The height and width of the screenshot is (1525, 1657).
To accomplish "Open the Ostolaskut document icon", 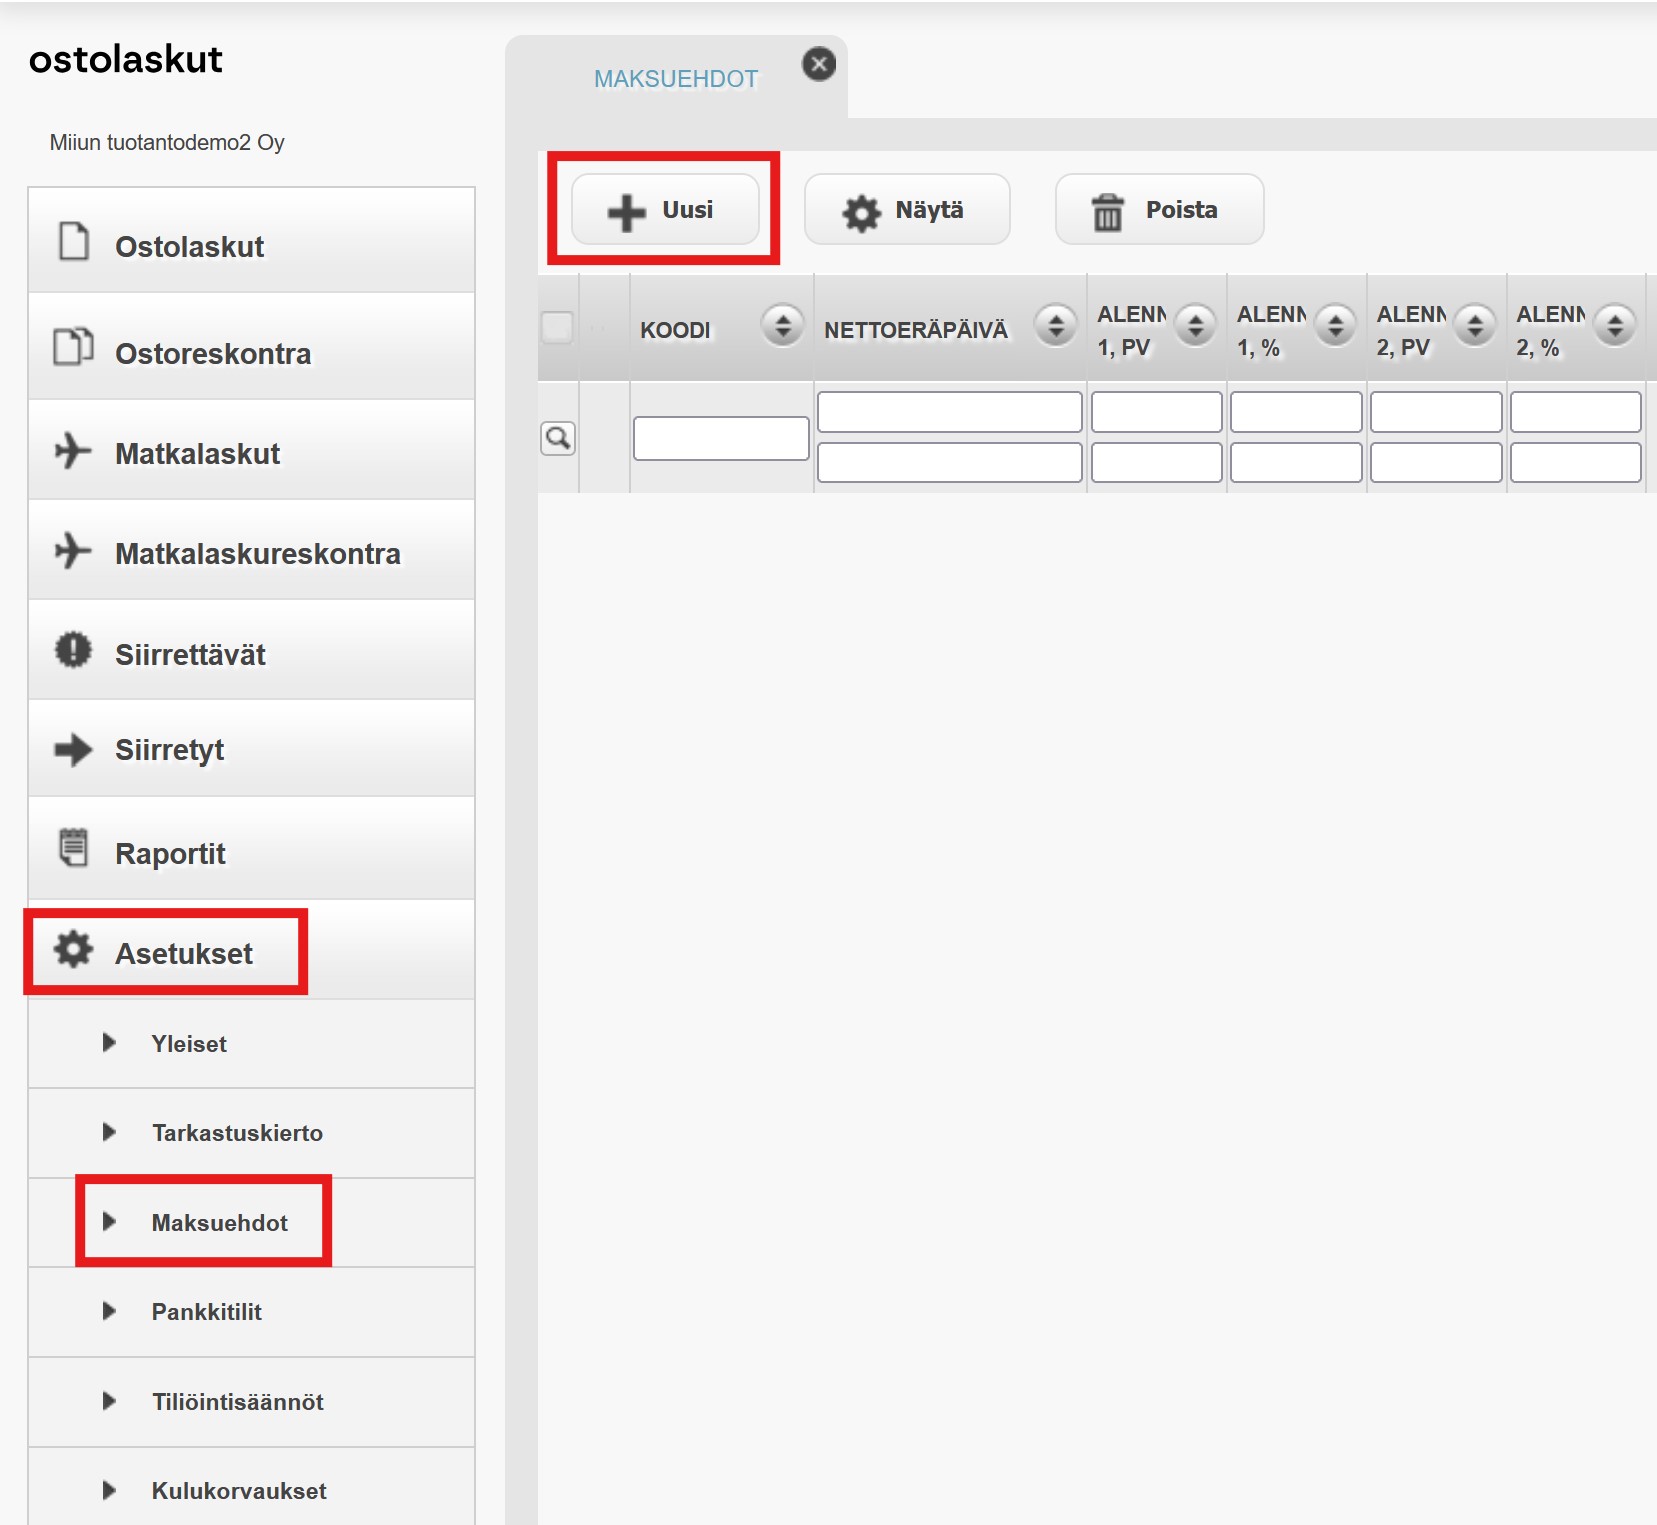I will (74, 241).
